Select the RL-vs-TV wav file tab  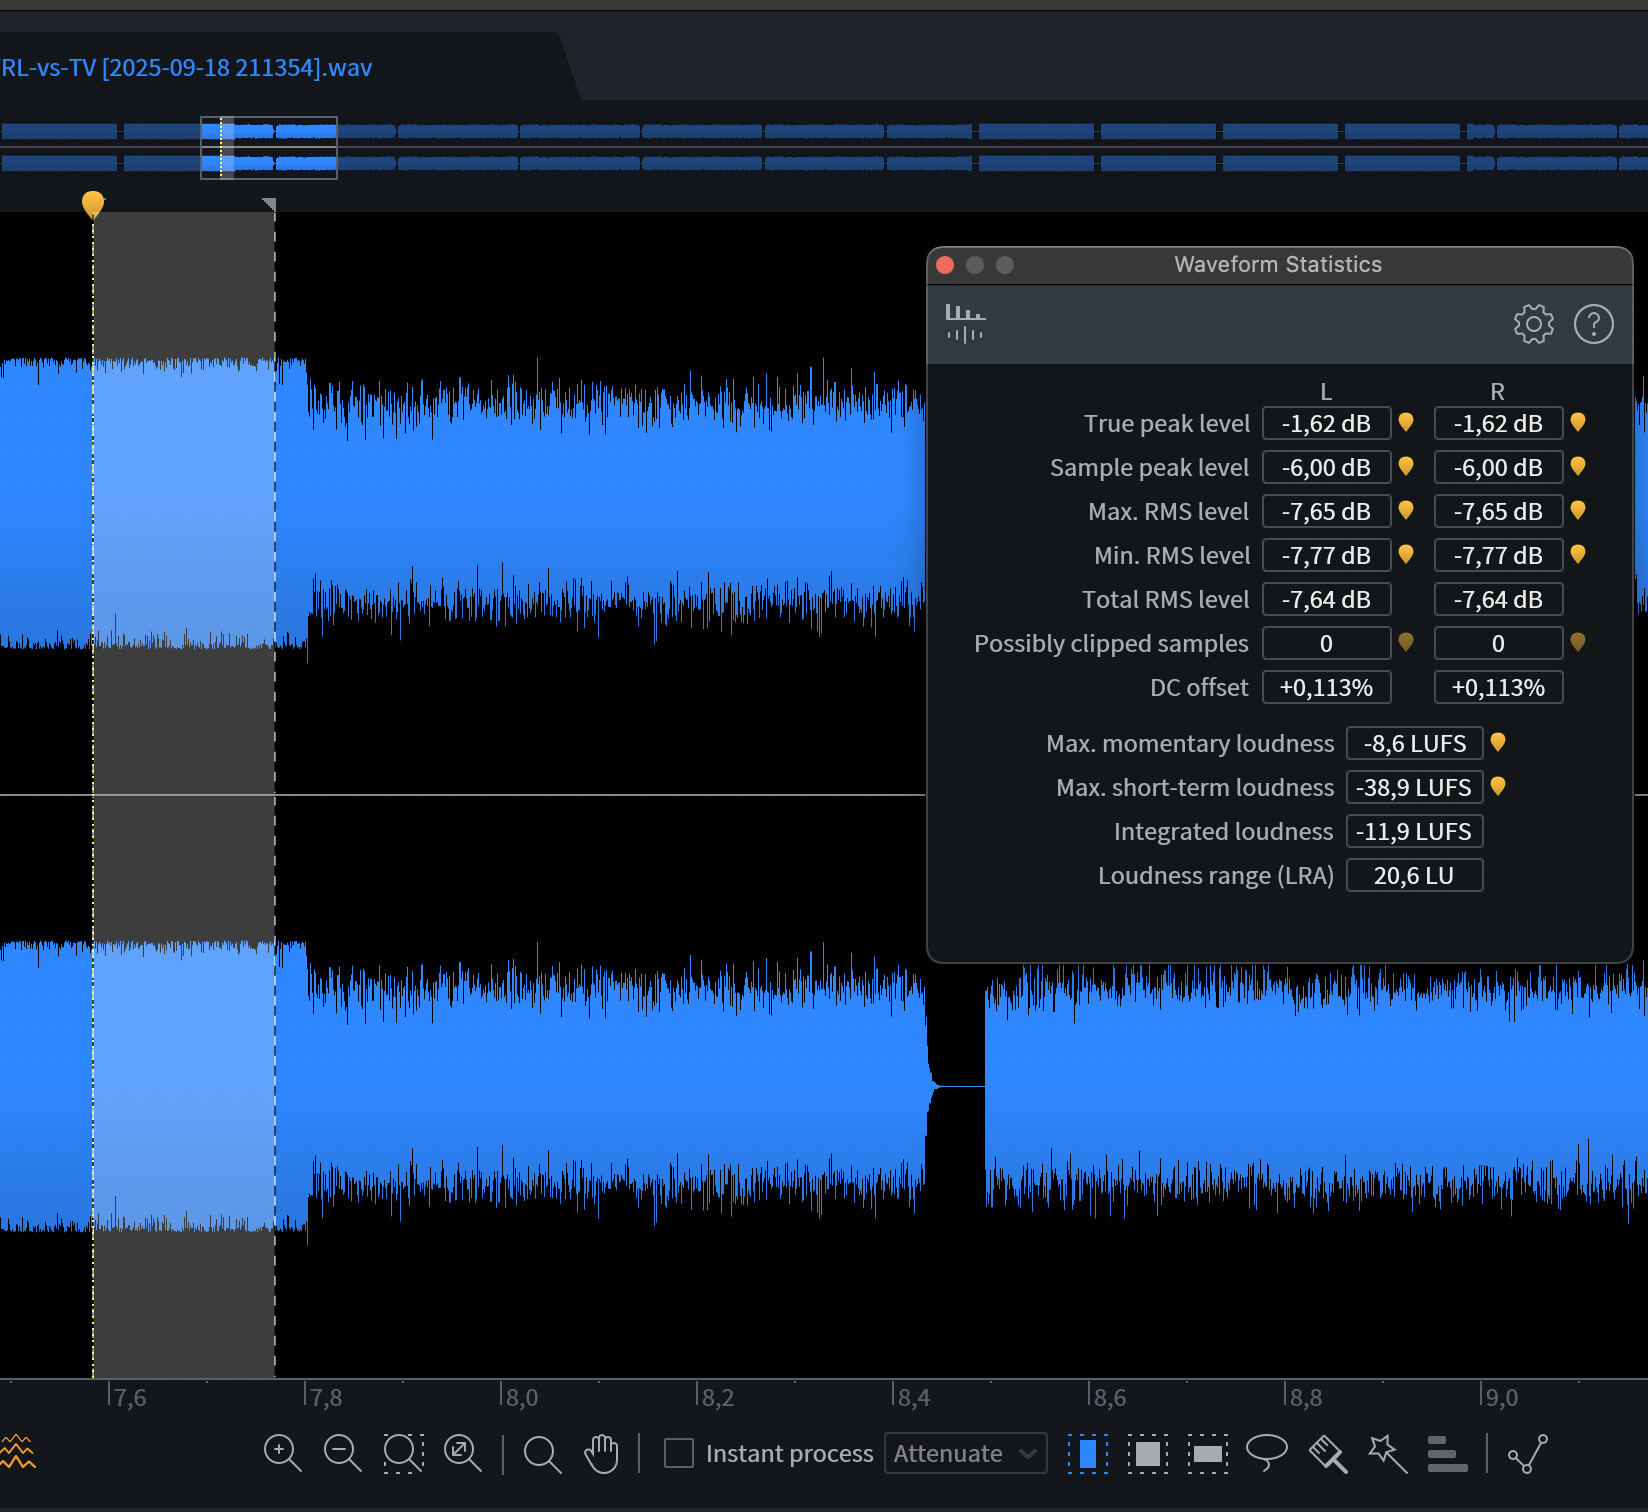(x=187, y=68)
